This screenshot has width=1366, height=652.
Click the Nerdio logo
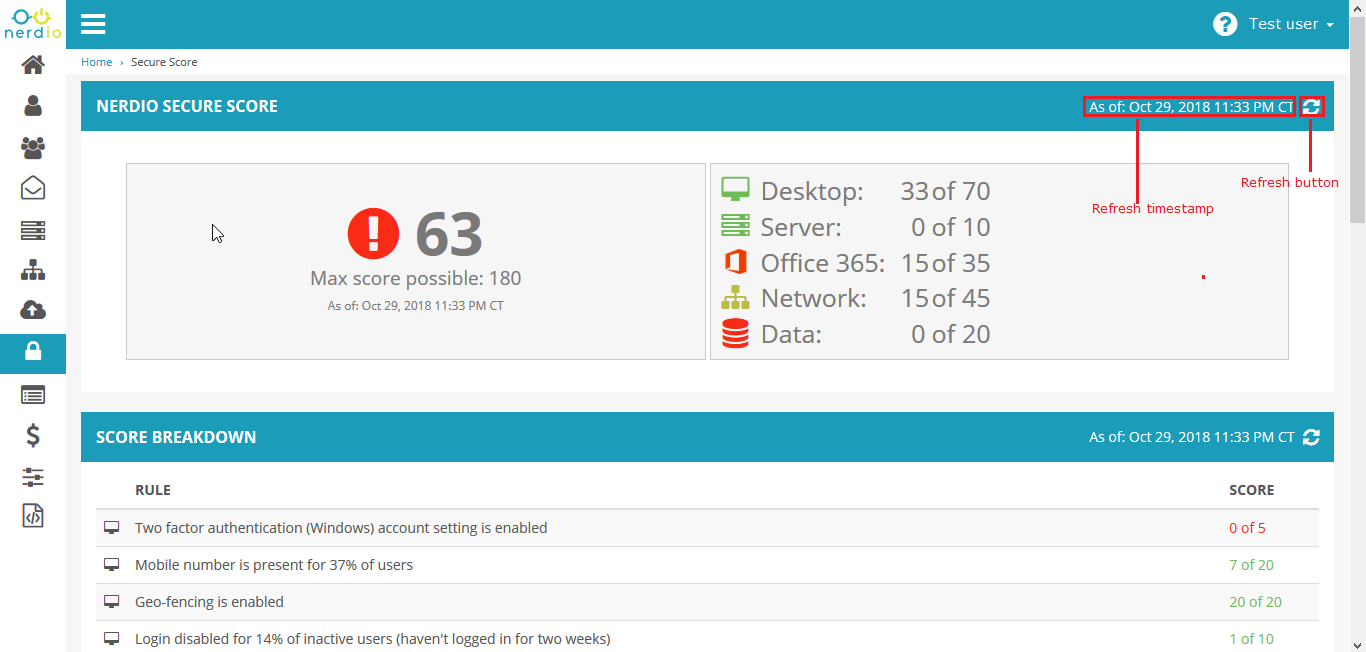coord(33,23)
